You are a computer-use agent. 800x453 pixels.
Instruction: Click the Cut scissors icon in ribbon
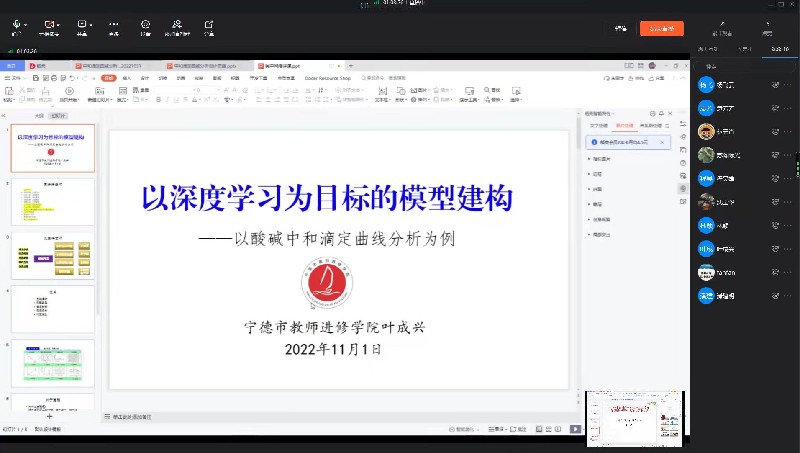pos(22,90)
